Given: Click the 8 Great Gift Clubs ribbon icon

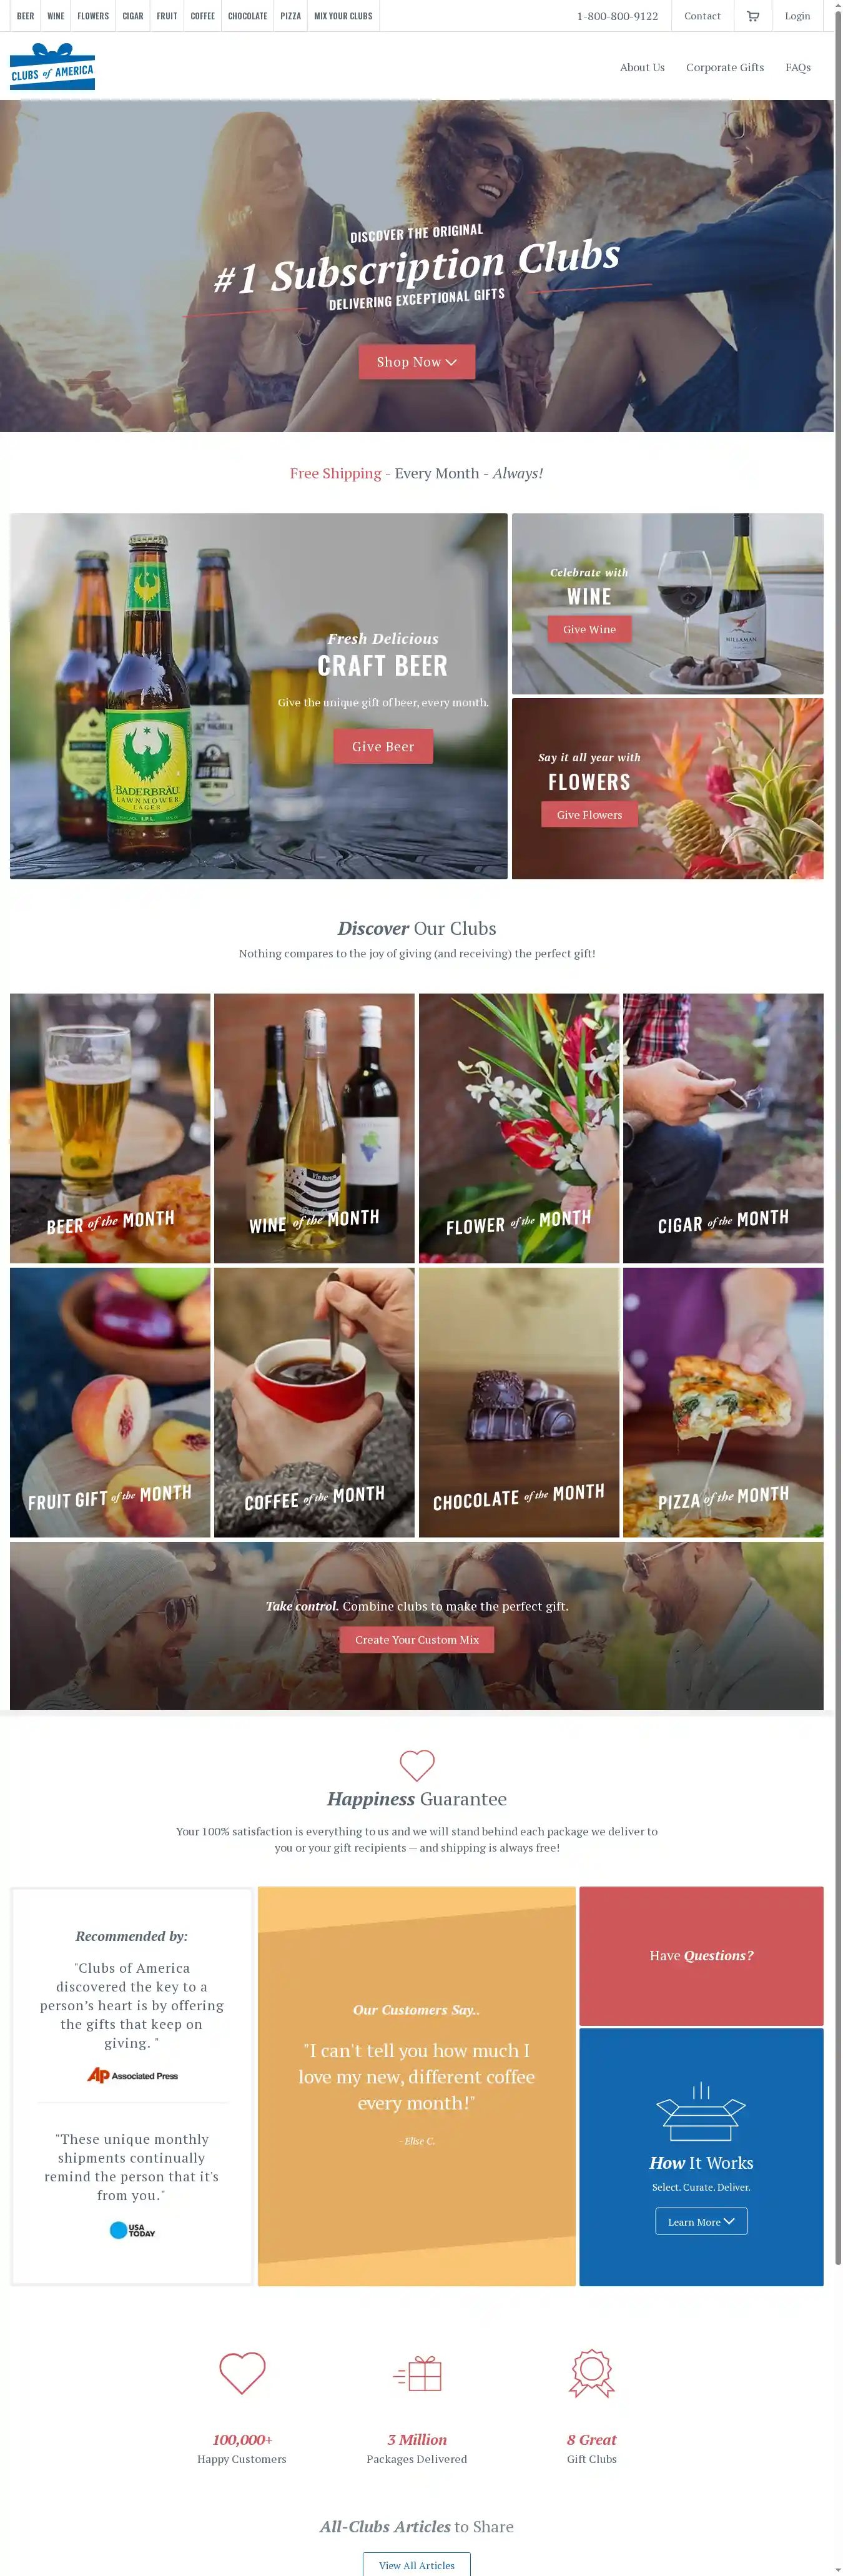Looking at the screenshot, I should pos(592,2372).
